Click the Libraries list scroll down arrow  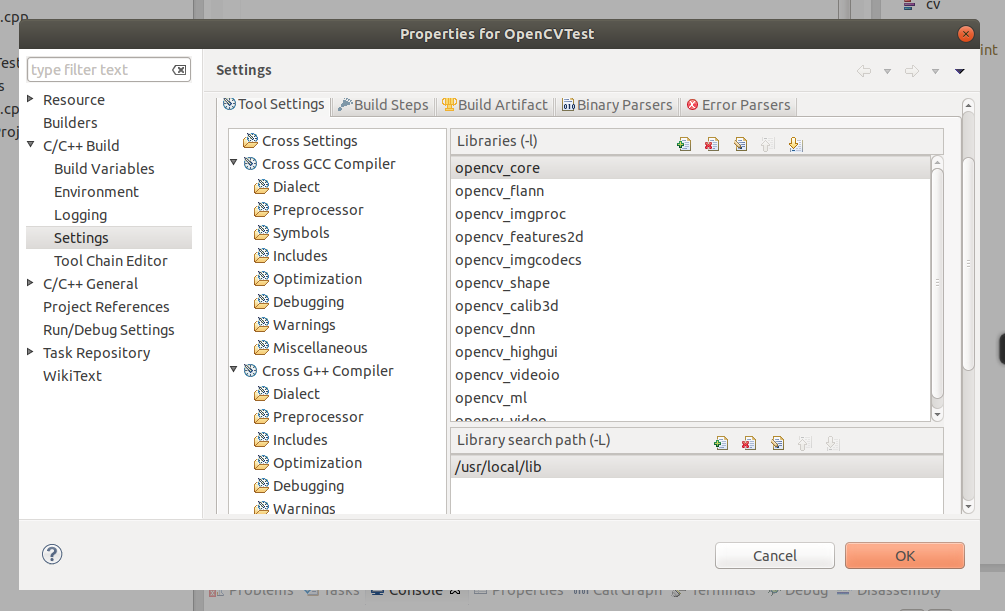click(x=937, y=415)
